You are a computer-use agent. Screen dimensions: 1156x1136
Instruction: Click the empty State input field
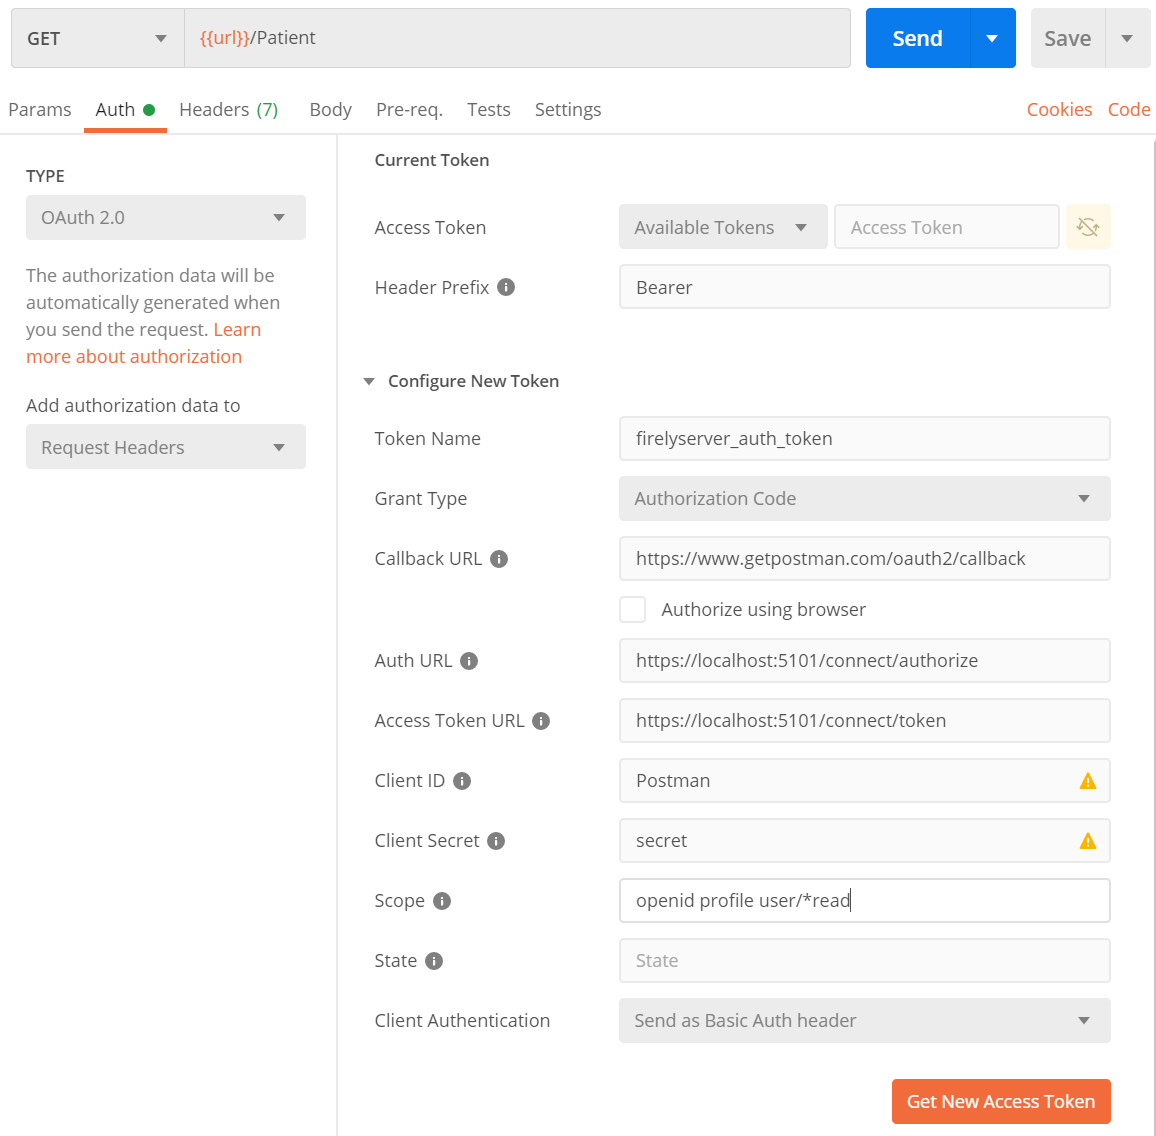coord(865,961)
